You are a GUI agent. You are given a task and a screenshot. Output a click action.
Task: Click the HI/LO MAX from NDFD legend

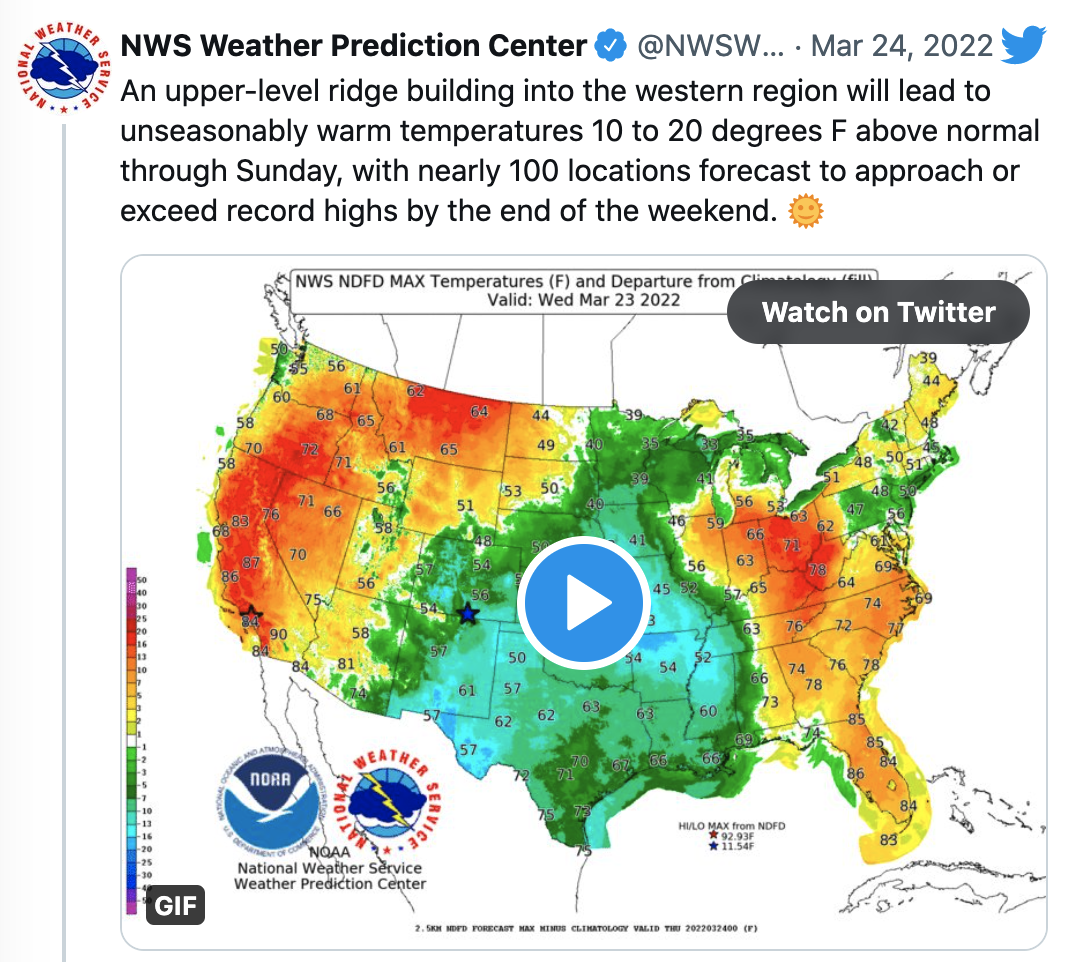pyautogui.click(x=732, y=836)
